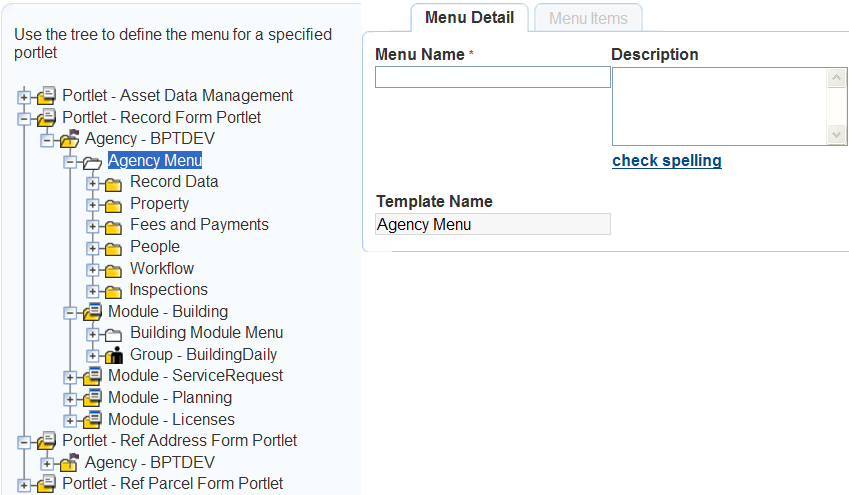Click the check spelling link
Image resolution: width=849 pixels, height=495 pixels.
point(666,160)
